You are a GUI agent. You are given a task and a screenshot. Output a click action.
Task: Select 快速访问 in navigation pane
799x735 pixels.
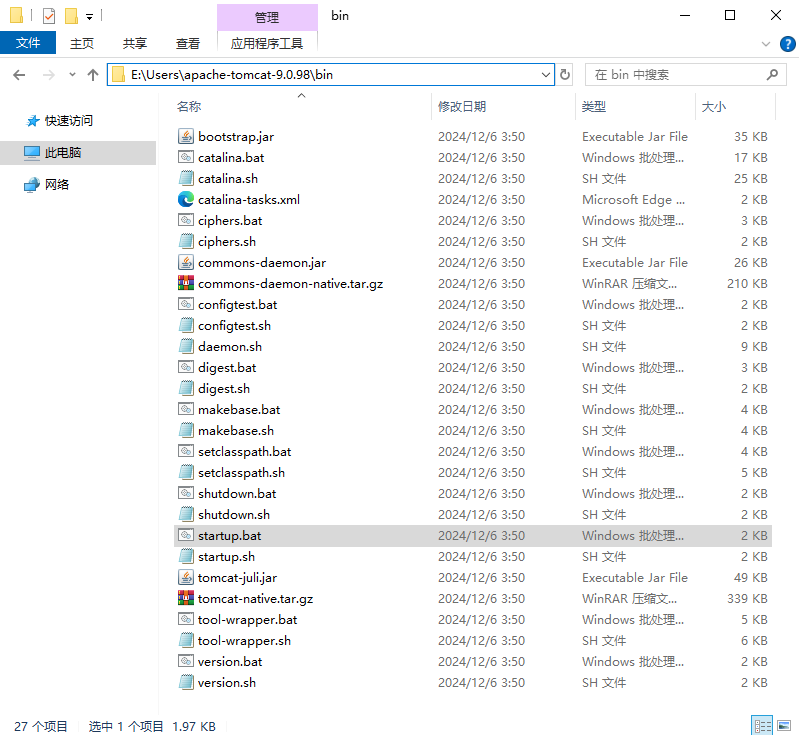69,121
